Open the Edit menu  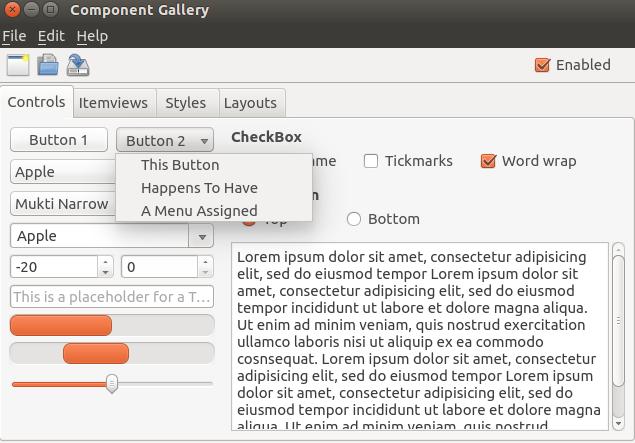tap(51, 36)
